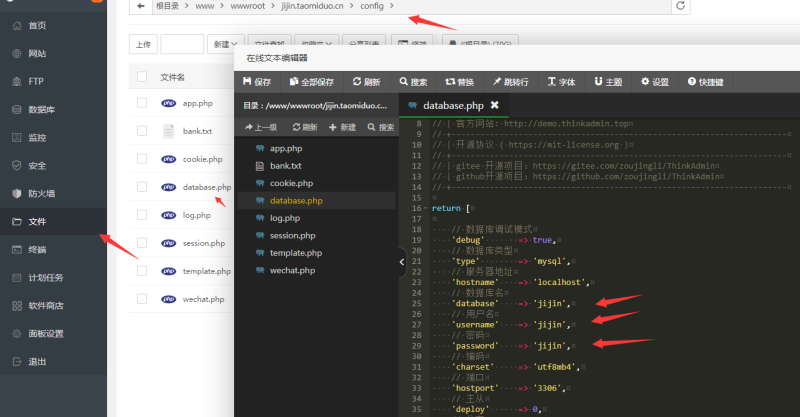The height and width of the screenshot is (417, 800).
Task: Click 刷新 in the editor top toolbar
Action: tap(366, 82)
